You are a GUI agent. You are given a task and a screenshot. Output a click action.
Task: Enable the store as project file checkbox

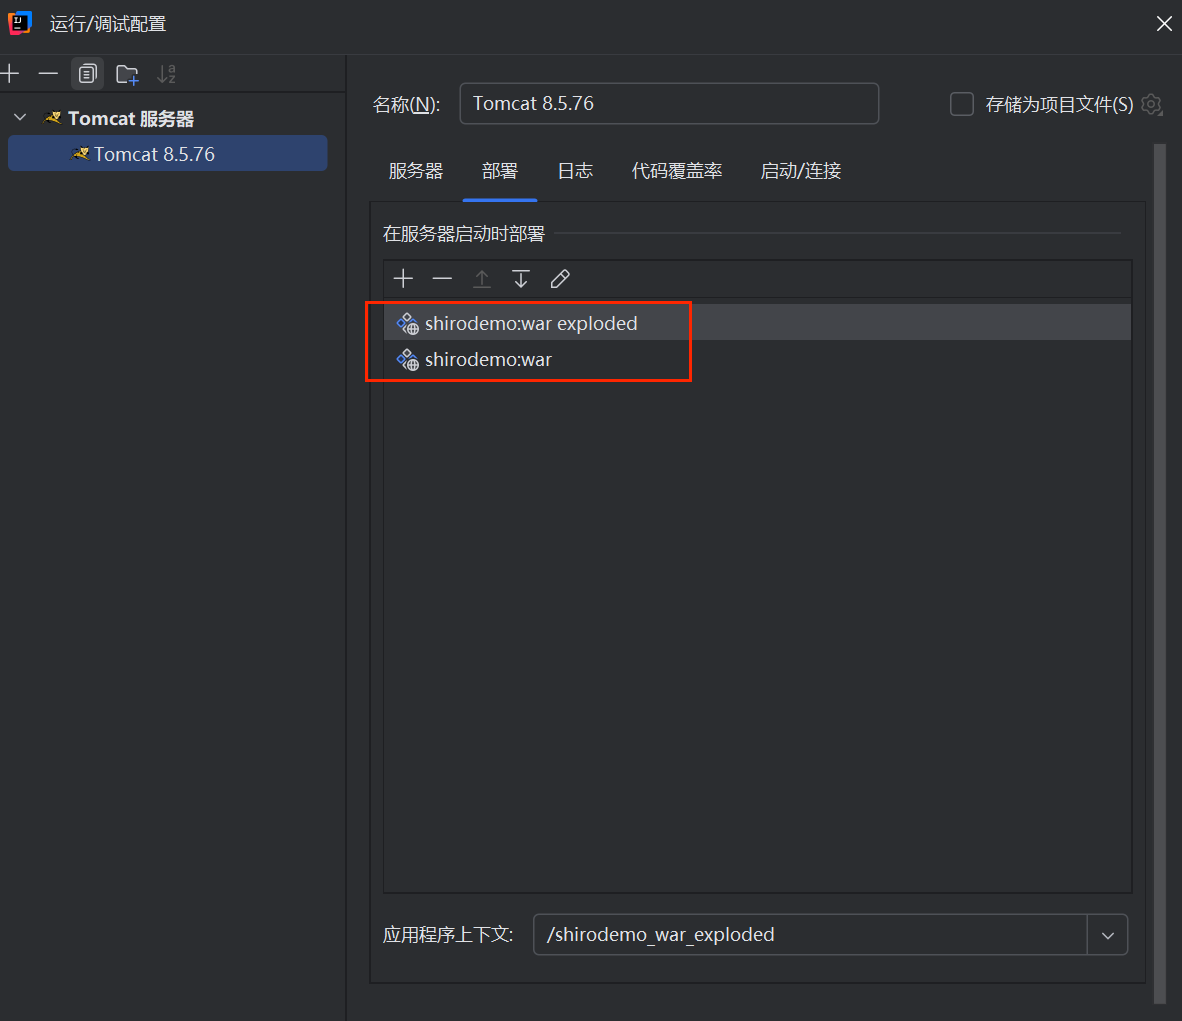coord(961,104)
